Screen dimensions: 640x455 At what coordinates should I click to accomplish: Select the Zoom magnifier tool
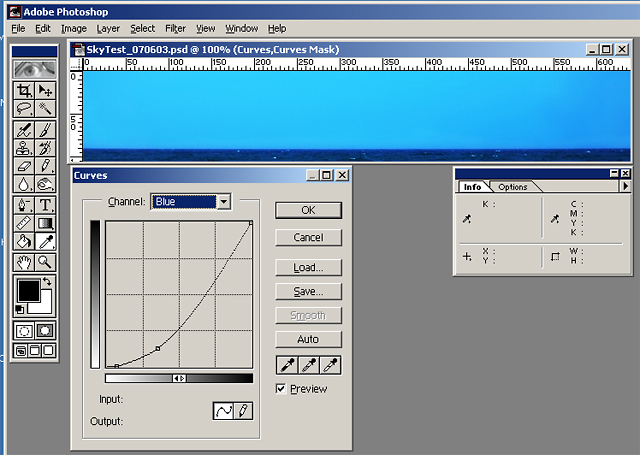pos(45,262)
